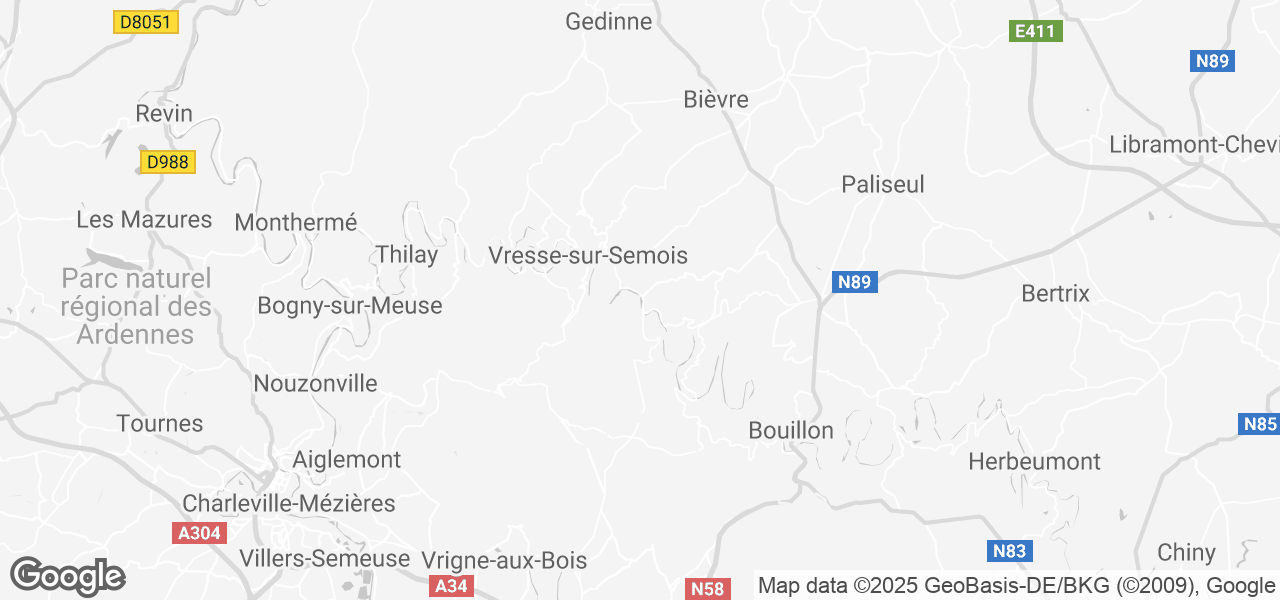
Task: Select the Herbeumont town label
Action: pos(1035,462)
